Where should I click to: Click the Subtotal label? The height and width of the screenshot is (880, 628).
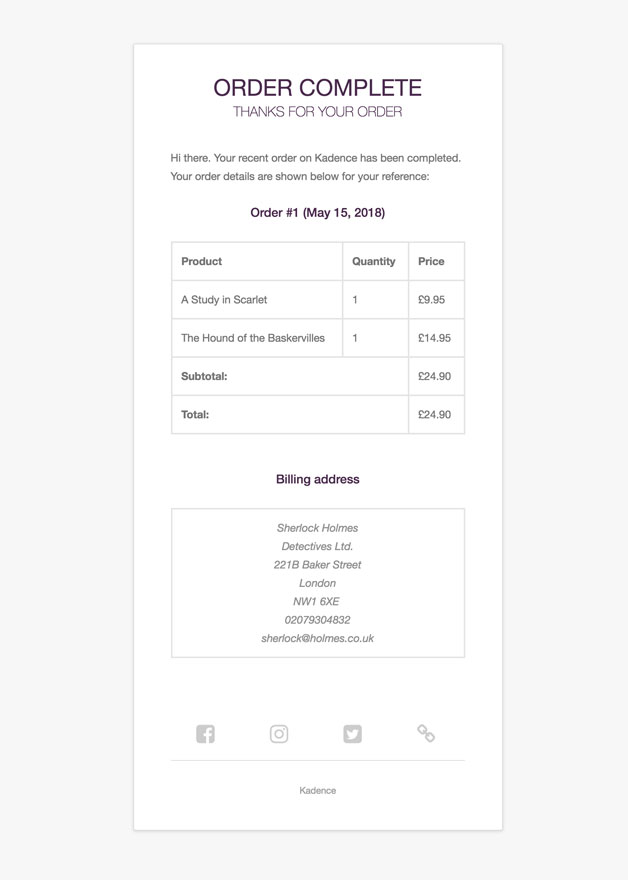(204, 376)
